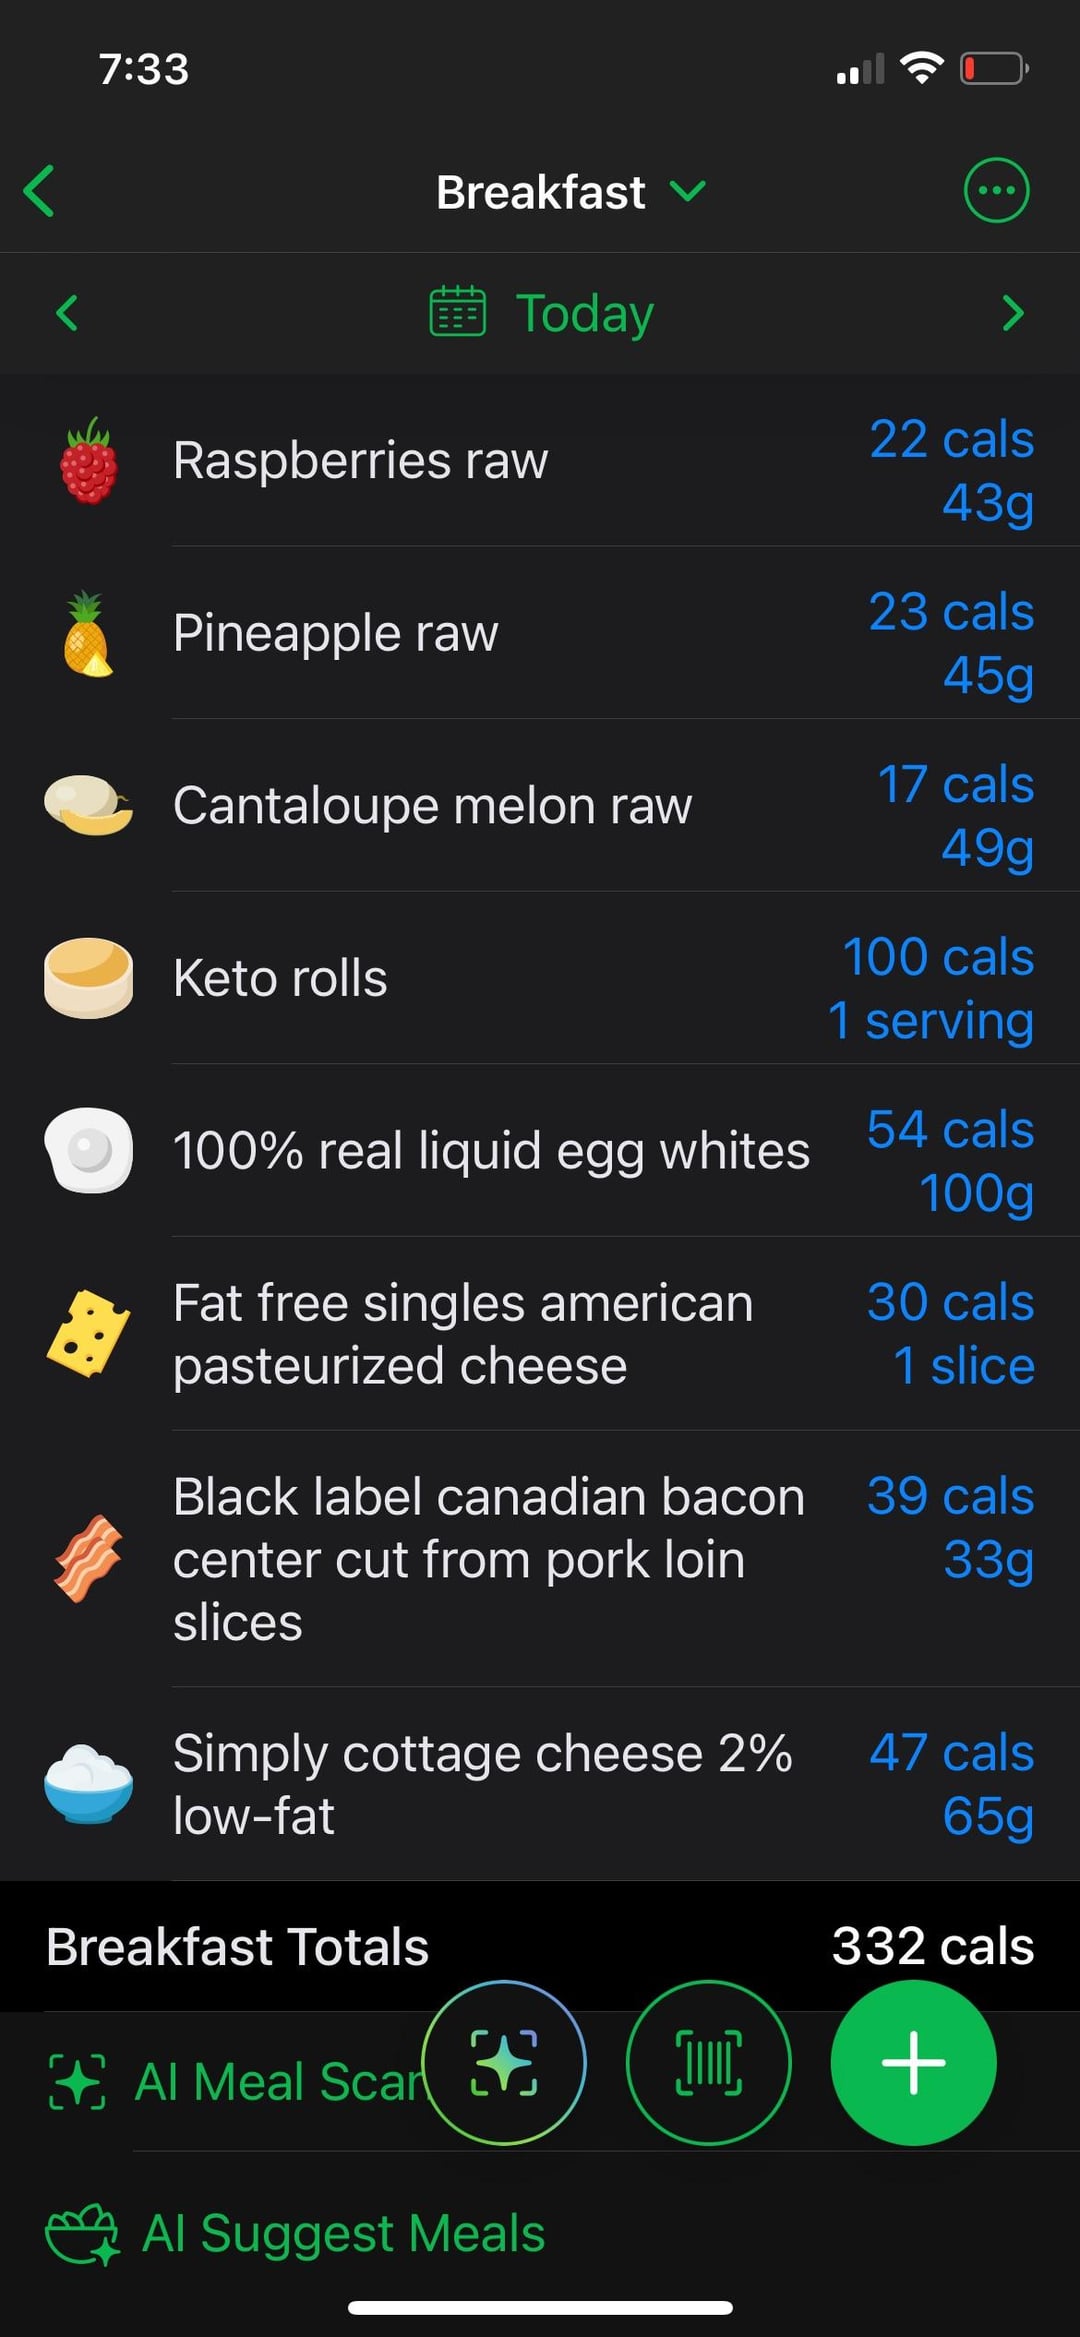The height and width of the screenshot is (2337, 1080).
Task: Open the Keto rolls entry
Action: point(280,978)
